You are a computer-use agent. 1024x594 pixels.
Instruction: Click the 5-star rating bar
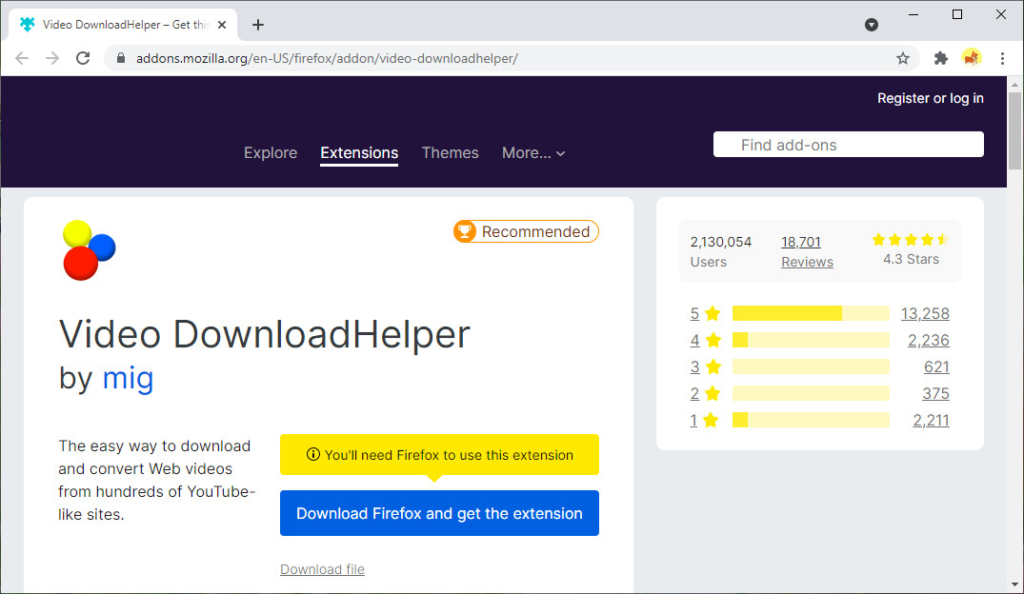tap(810, 313)
